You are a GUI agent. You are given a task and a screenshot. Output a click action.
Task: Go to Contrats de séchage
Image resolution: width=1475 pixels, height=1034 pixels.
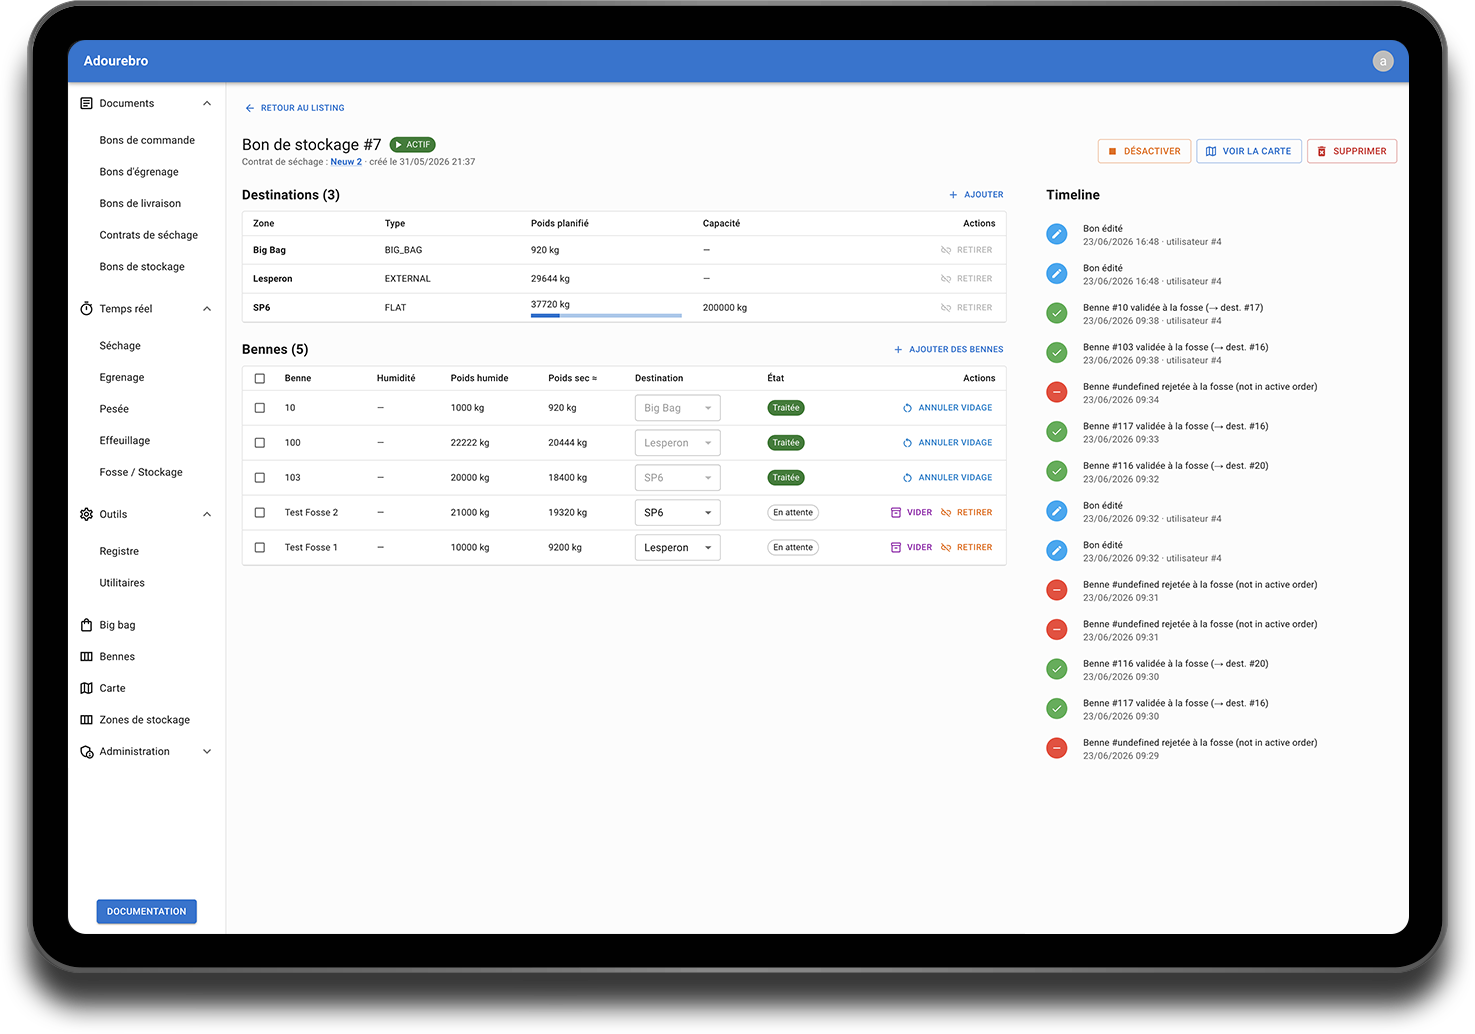(147, 235)
